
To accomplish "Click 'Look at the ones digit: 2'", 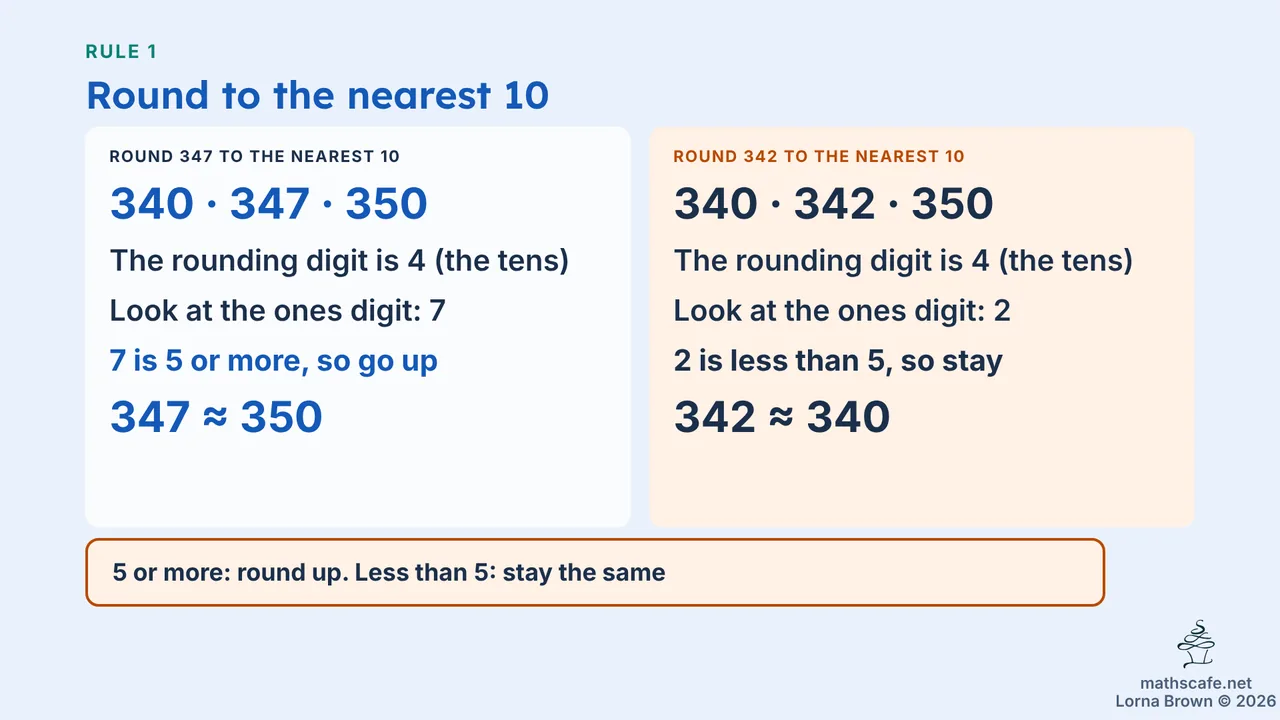I will 842,311.
